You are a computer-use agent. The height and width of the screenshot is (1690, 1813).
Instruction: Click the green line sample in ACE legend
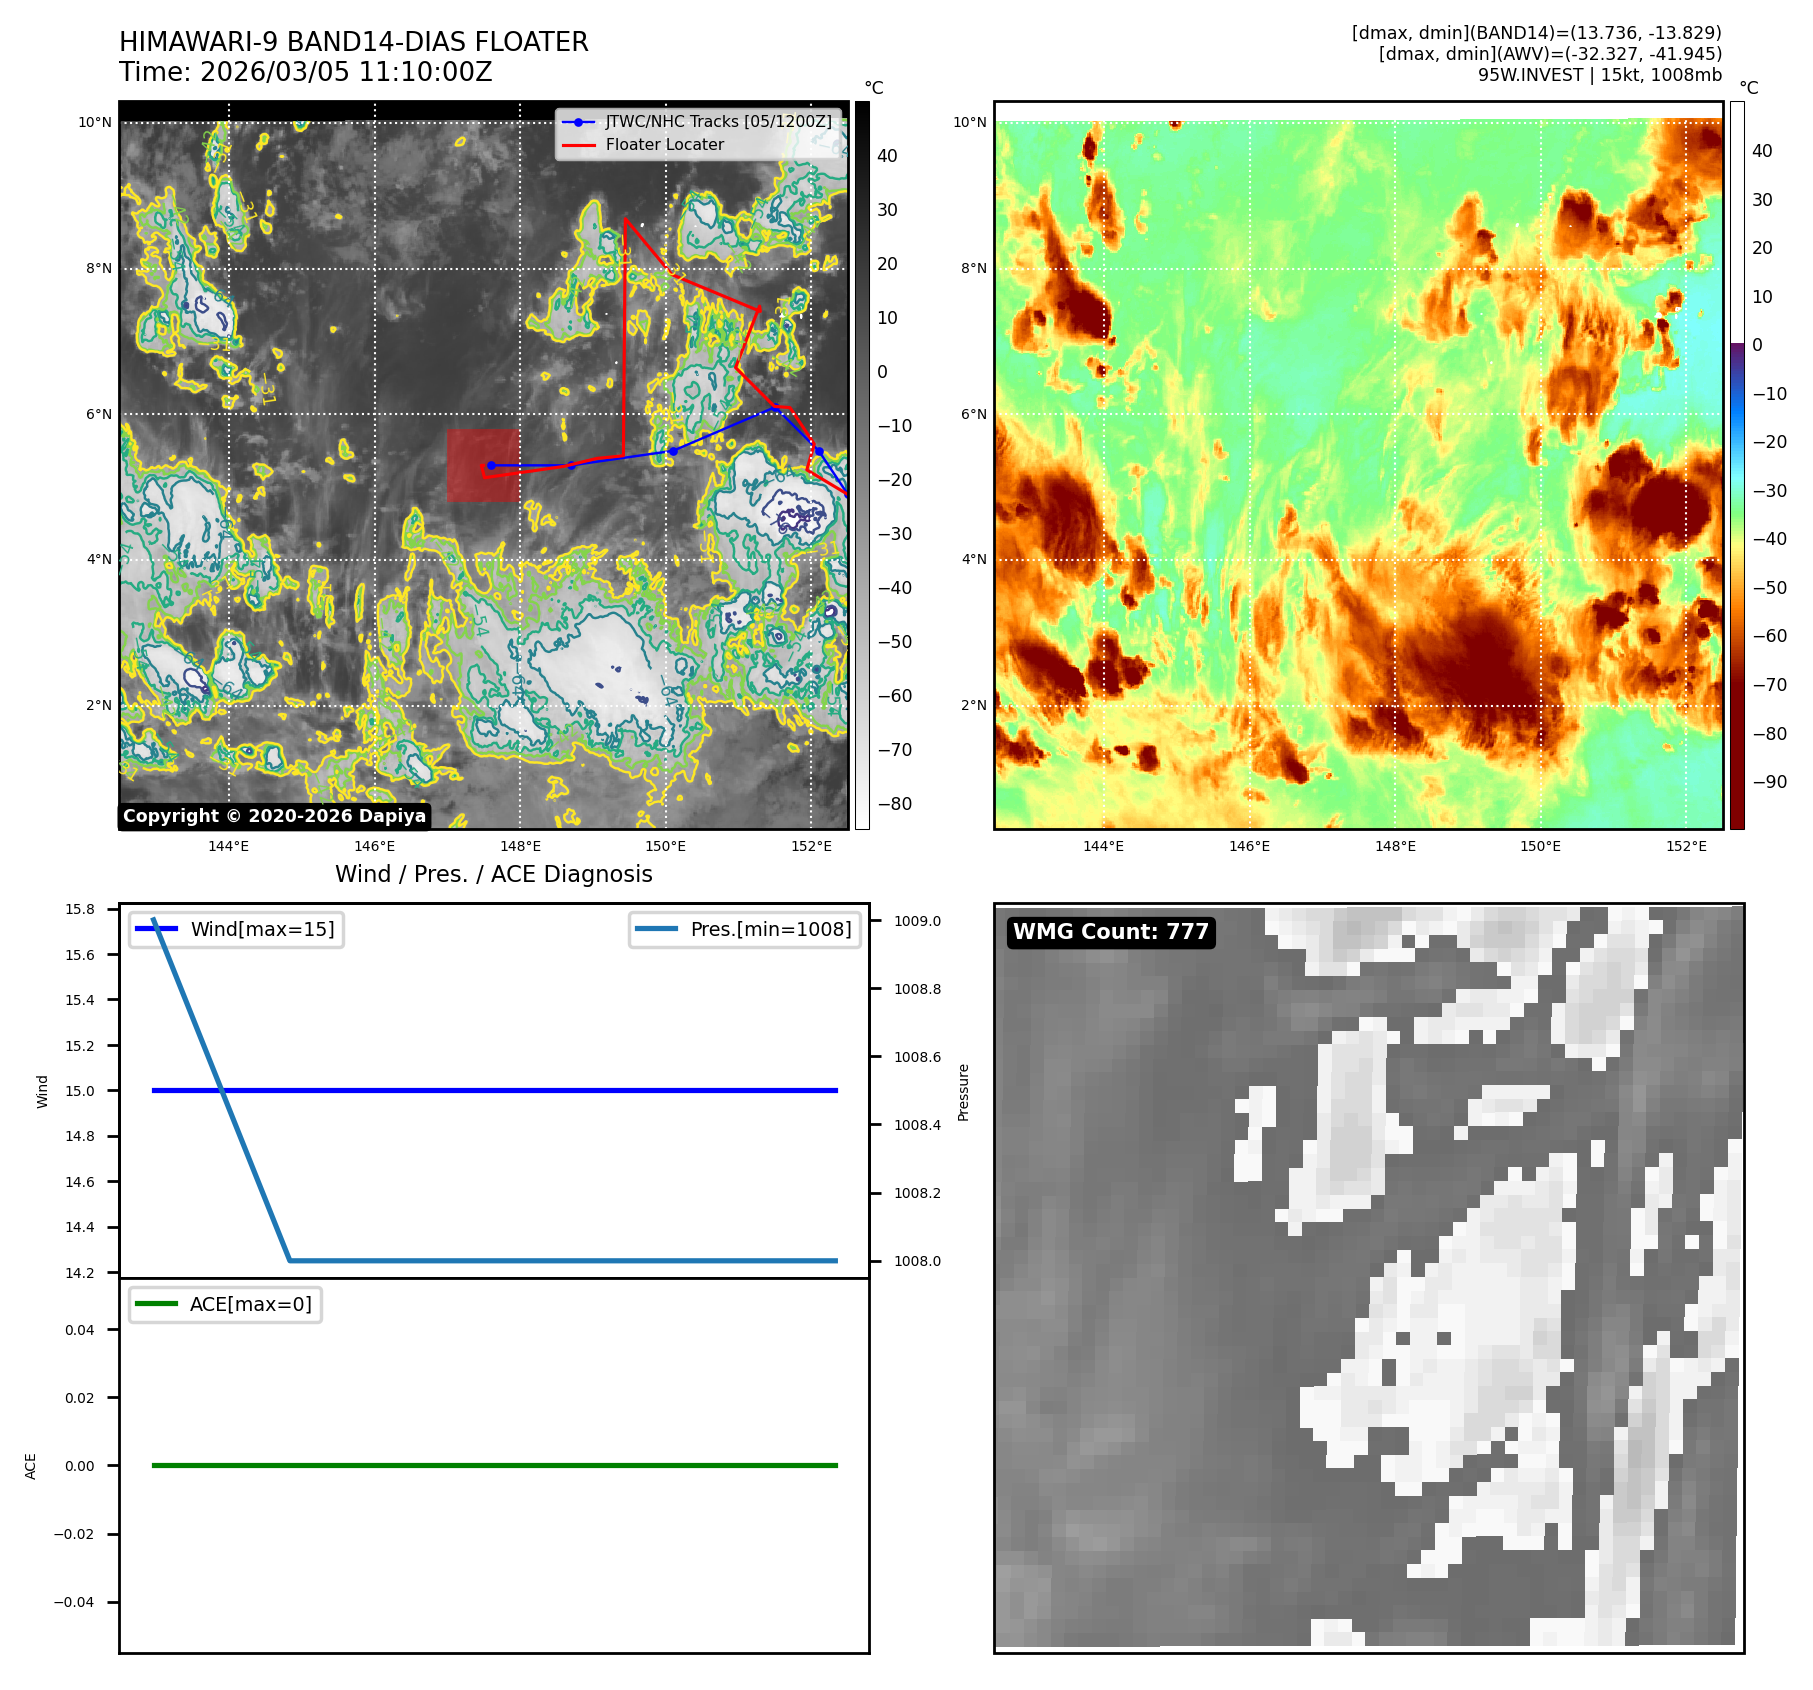tap(156, 1304)
